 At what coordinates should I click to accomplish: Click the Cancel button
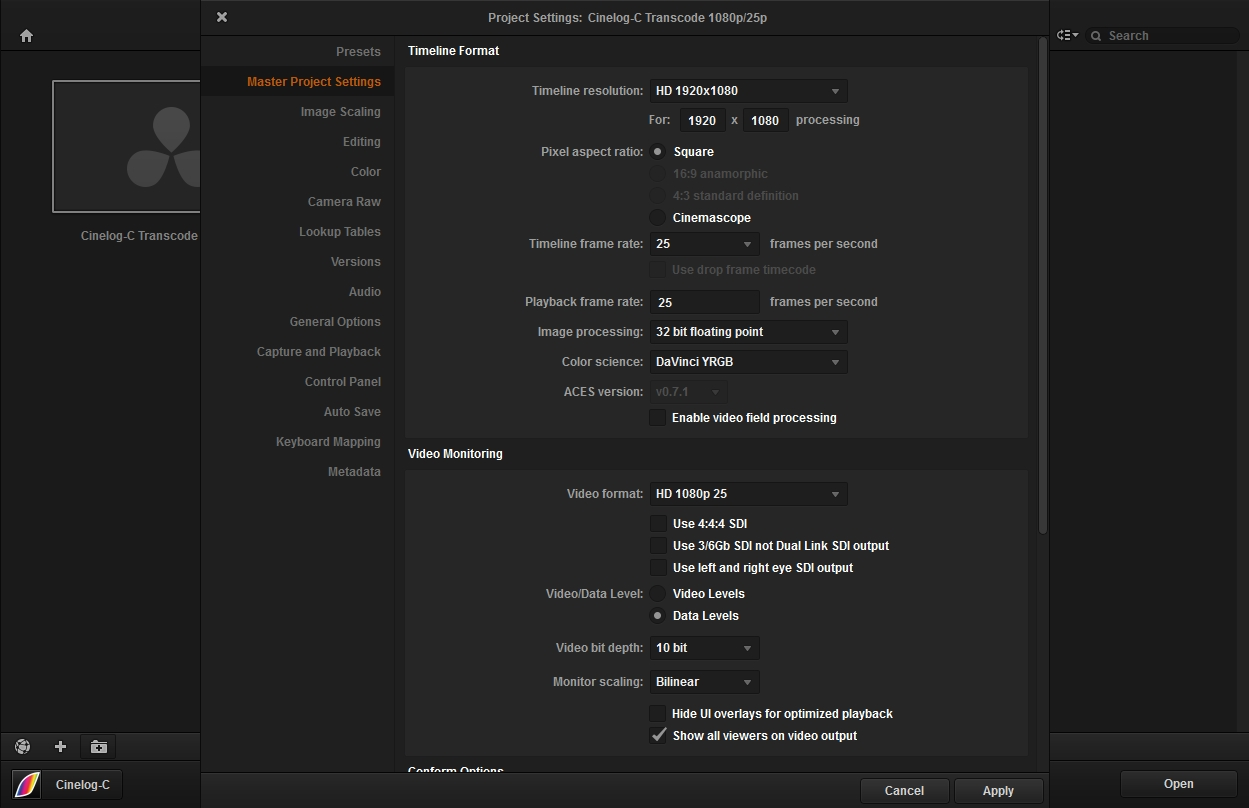904,791
